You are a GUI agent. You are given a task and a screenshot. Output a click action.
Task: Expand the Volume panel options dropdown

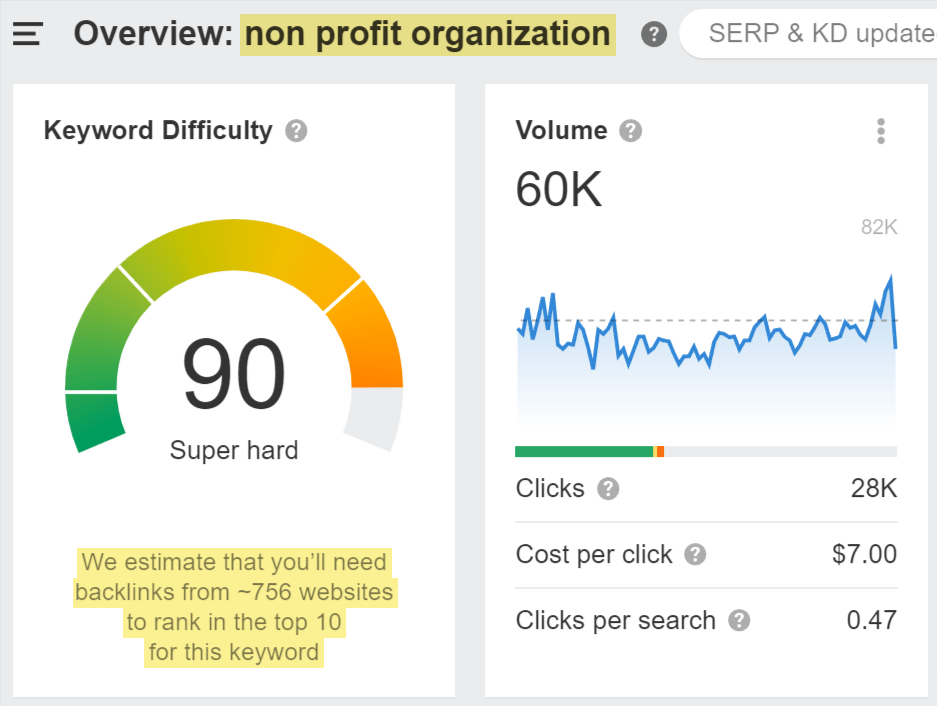pos(881,130)
